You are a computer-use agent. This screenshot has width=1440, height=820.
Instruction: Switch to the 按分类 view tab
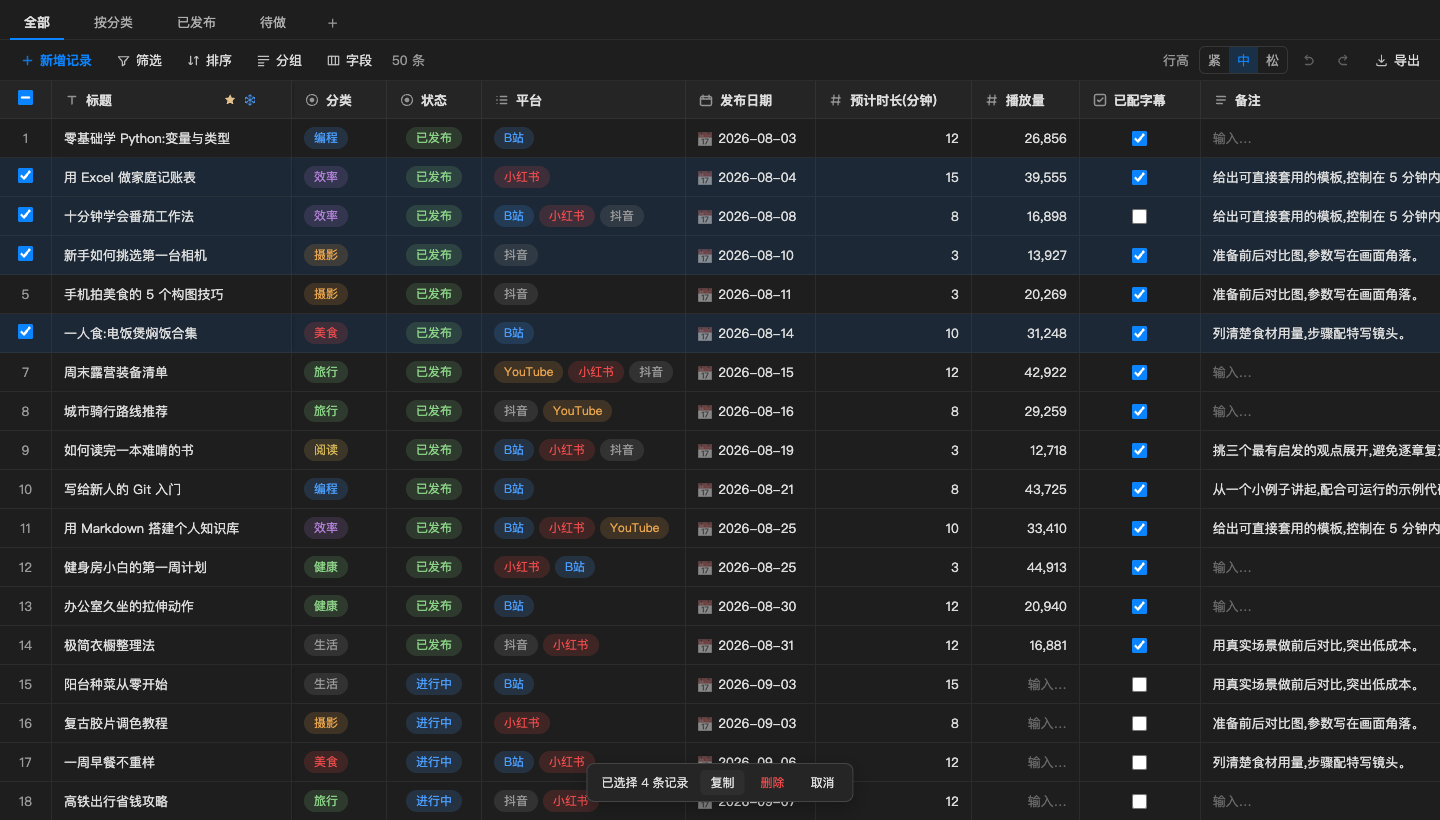pyautogui.click(x=113, y=22)
